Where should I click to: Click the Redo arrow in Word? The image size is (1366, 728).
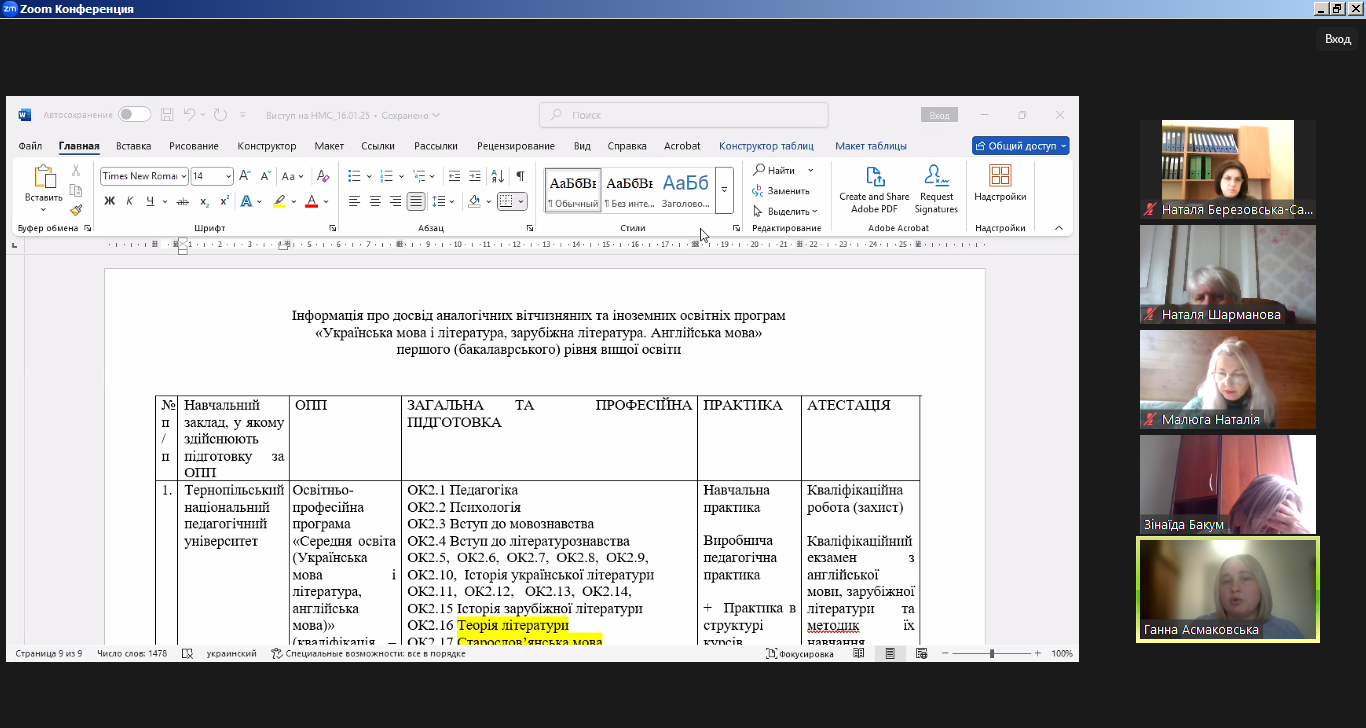click(x=220, y=115)
